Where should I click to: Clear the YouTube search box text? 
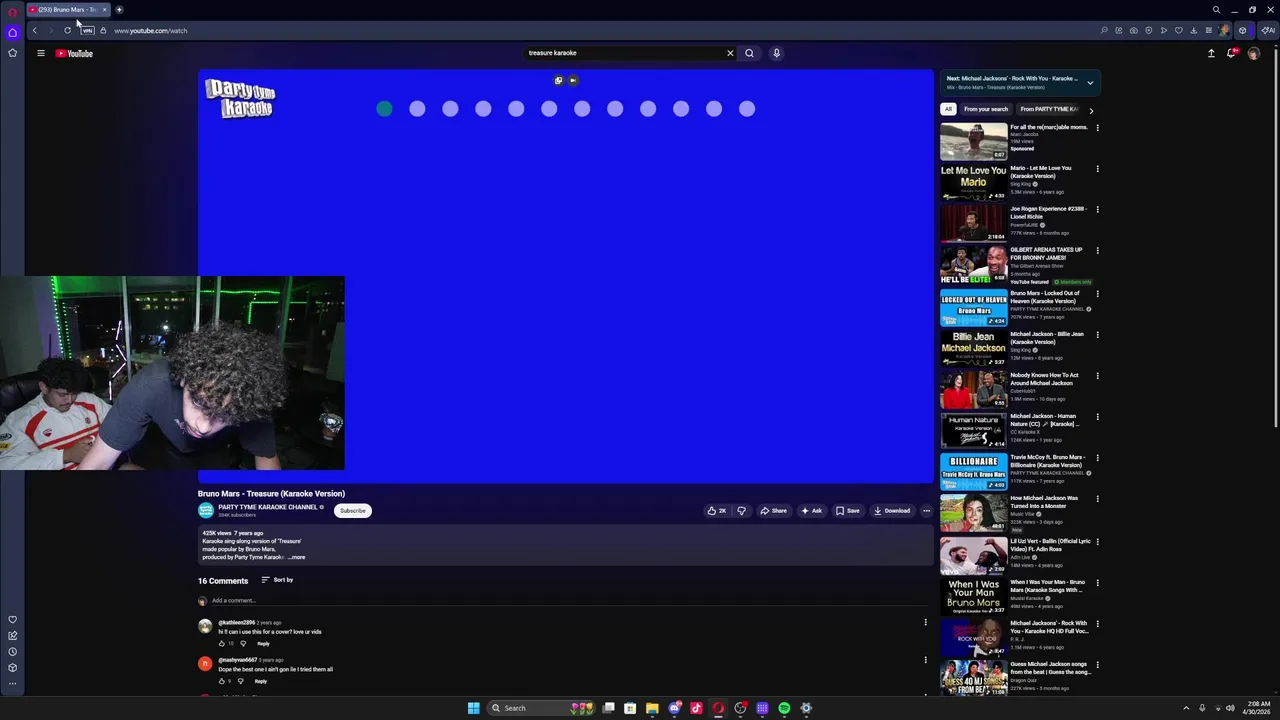(730, 53)
